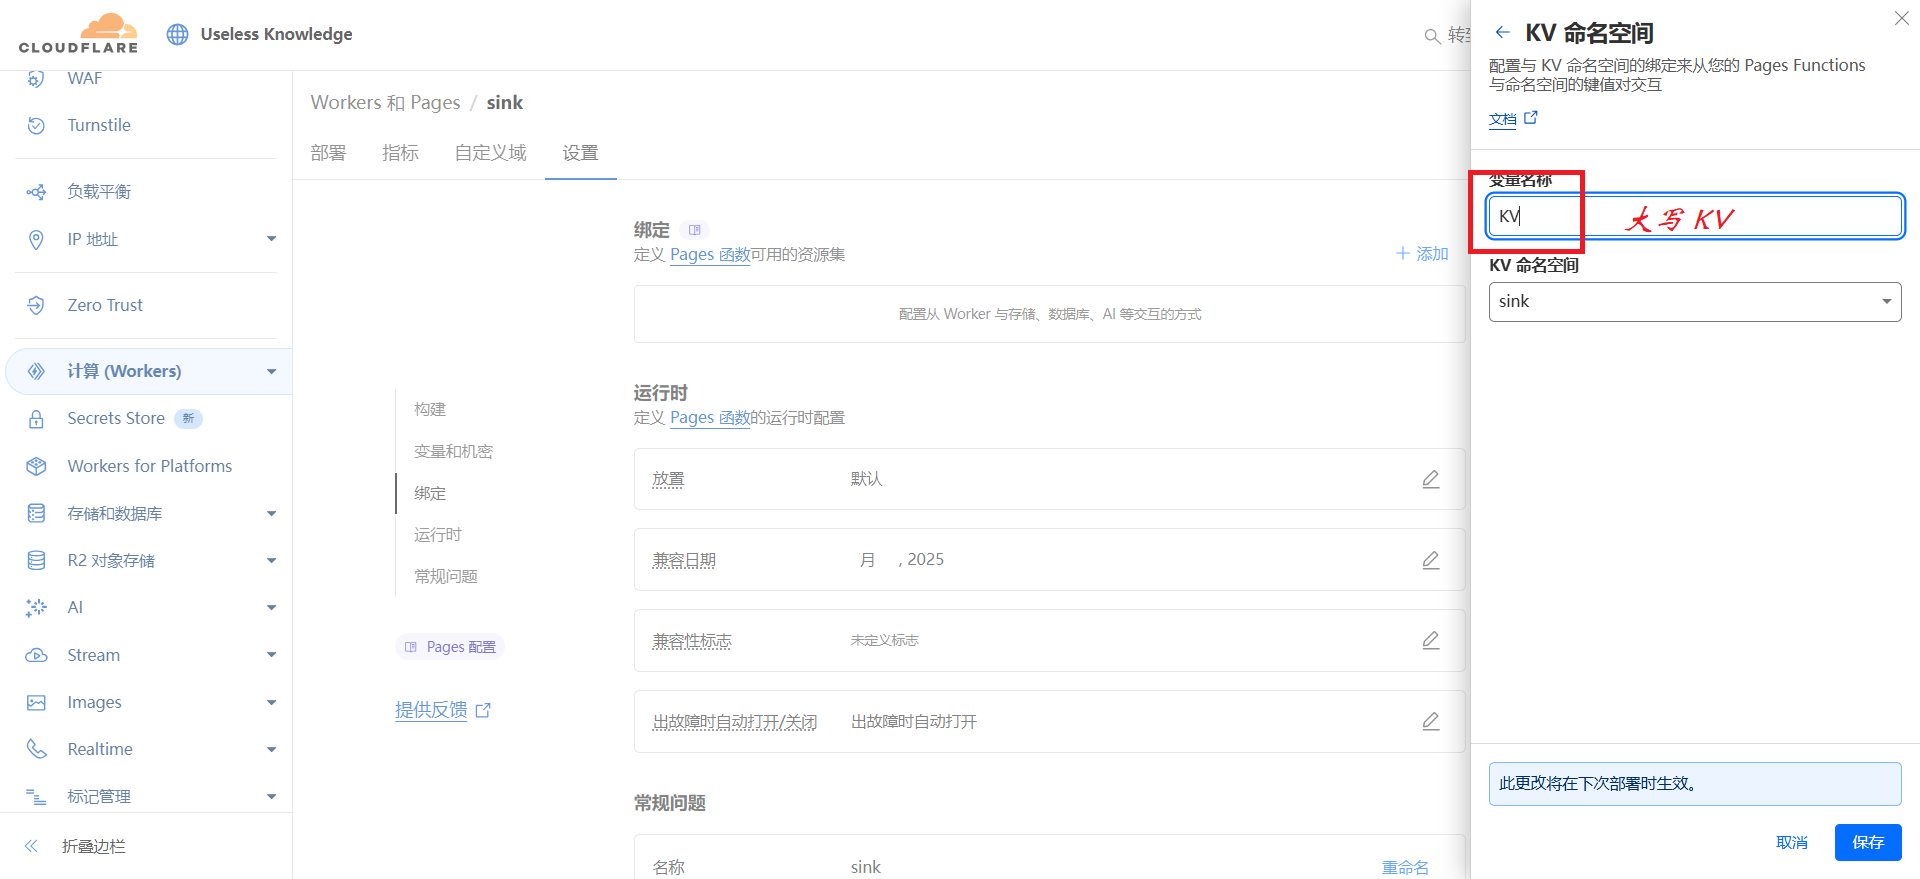Click the 保存 button
The width and height of the screenshot is (1920, 879).
click(1867, 842)
